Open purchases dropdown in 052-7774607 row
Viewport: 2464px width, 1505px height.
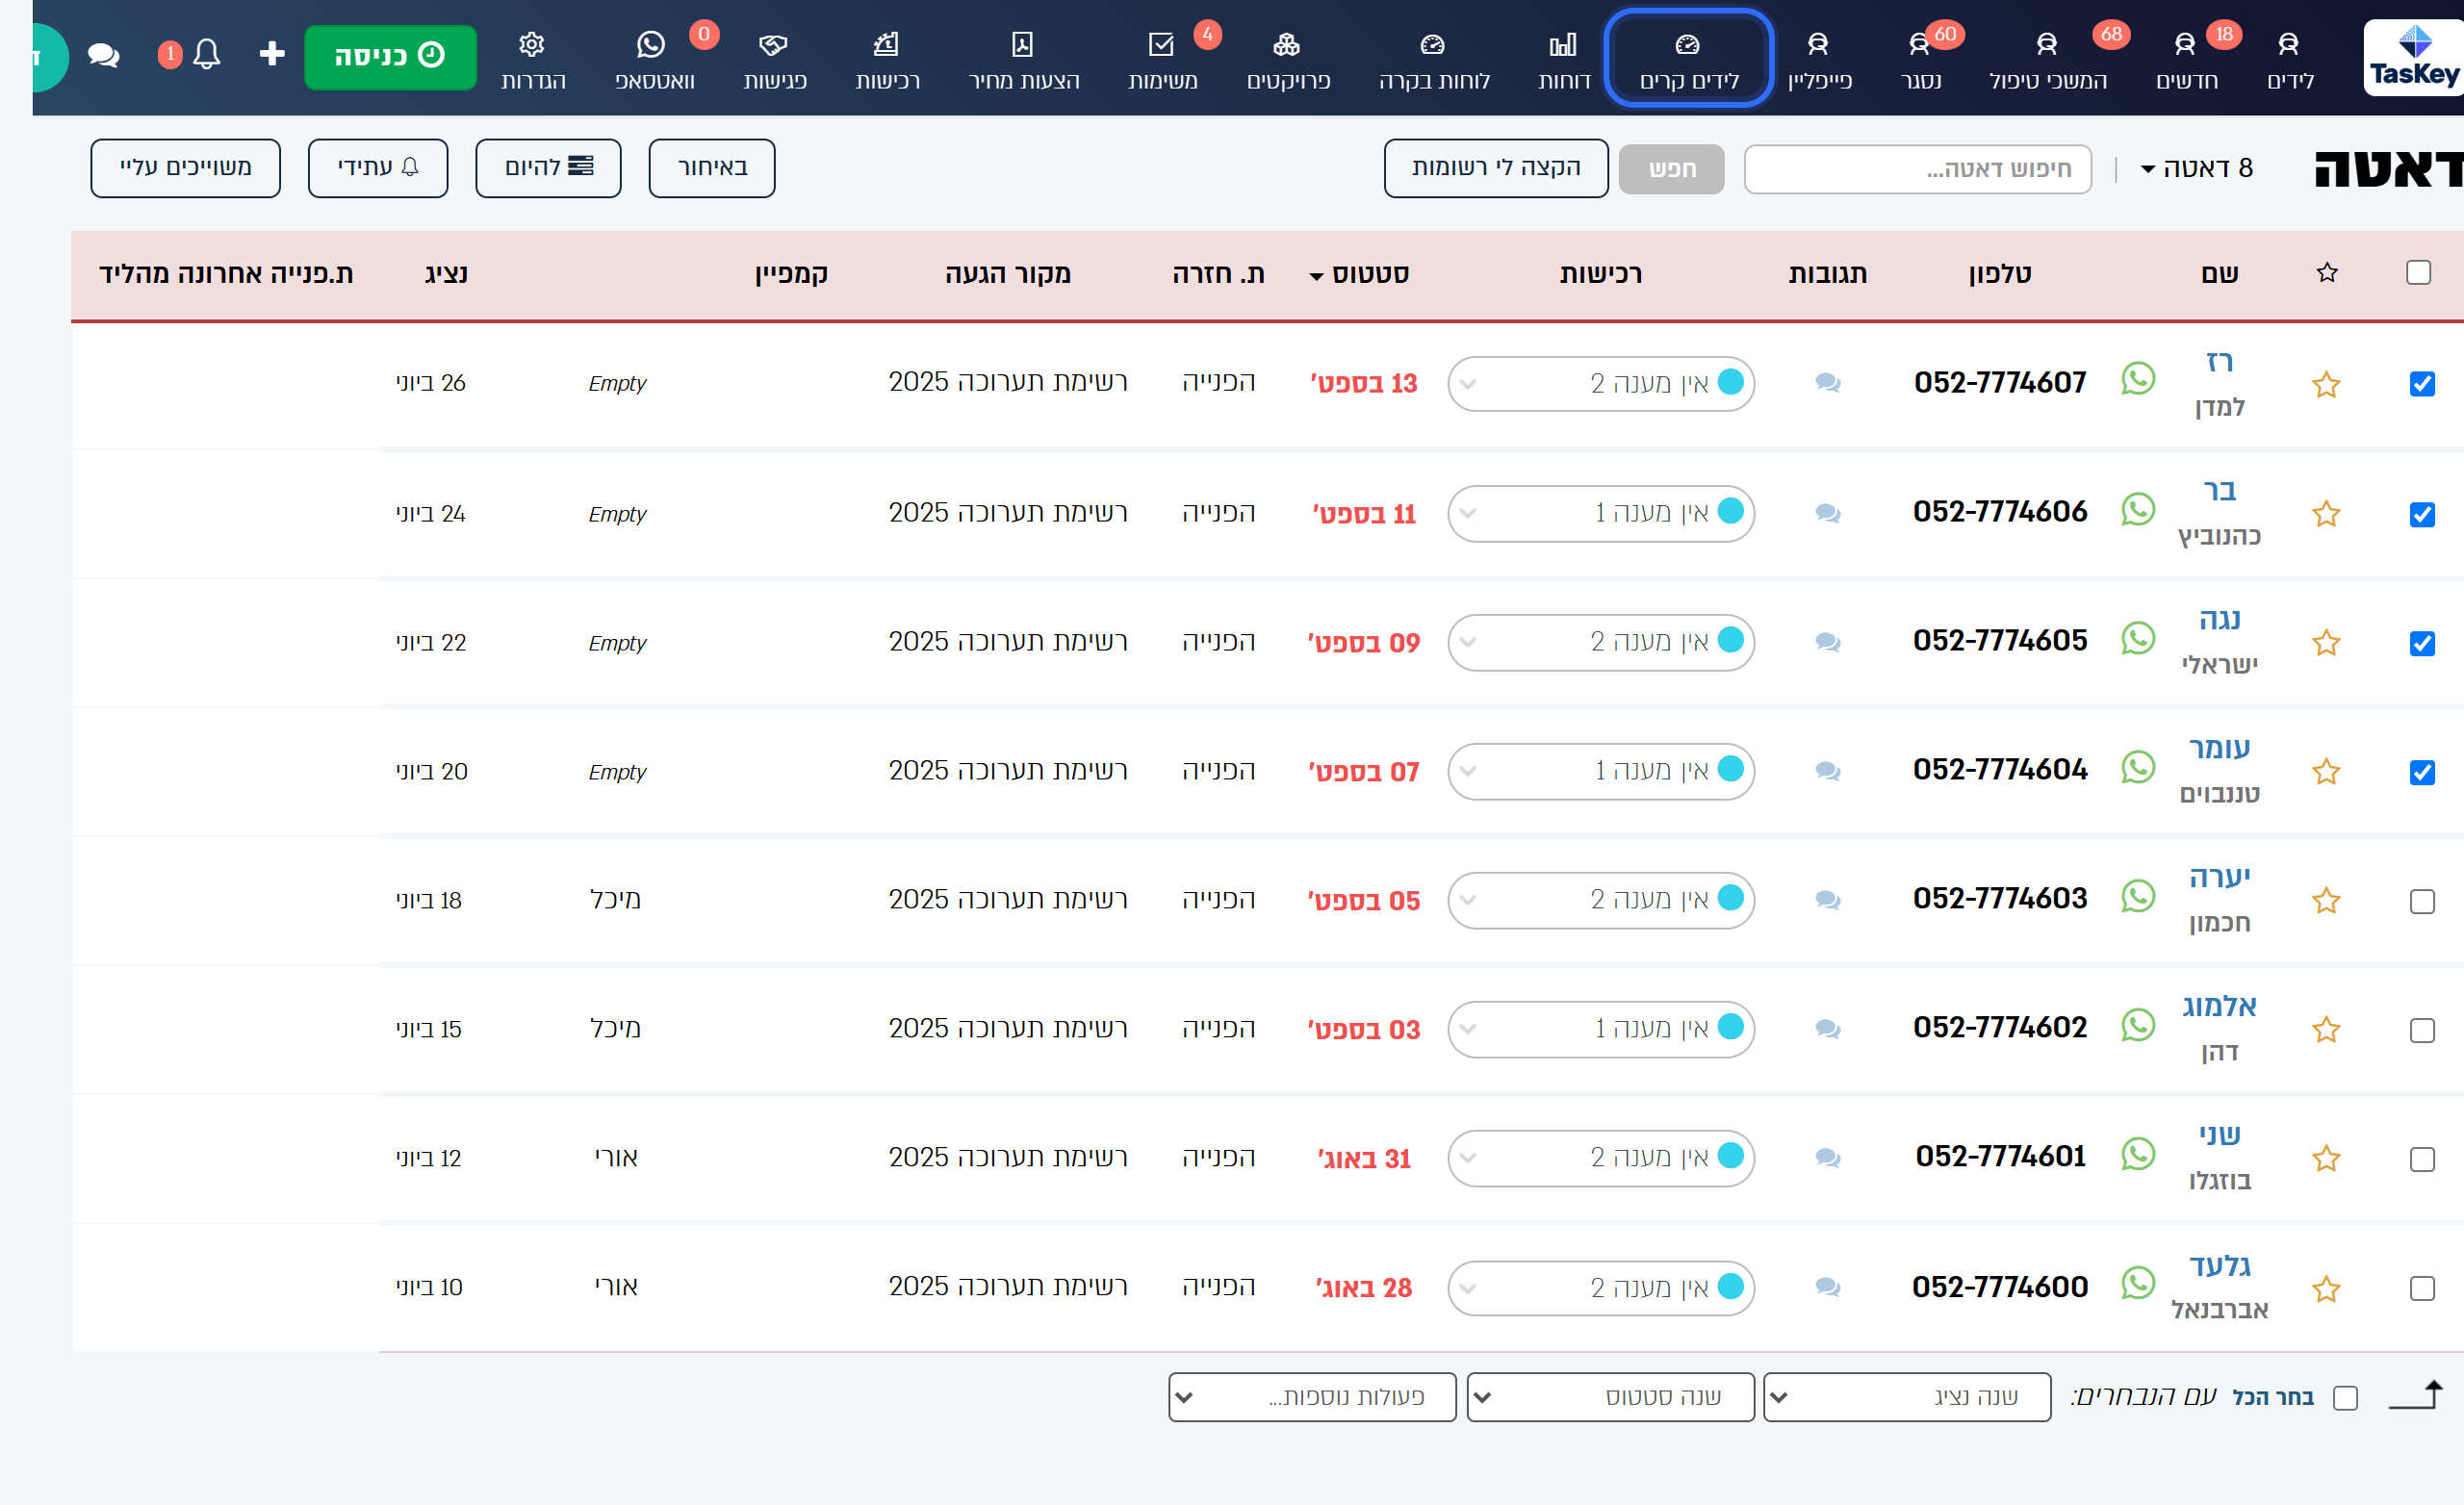[x=1600, y=383]
